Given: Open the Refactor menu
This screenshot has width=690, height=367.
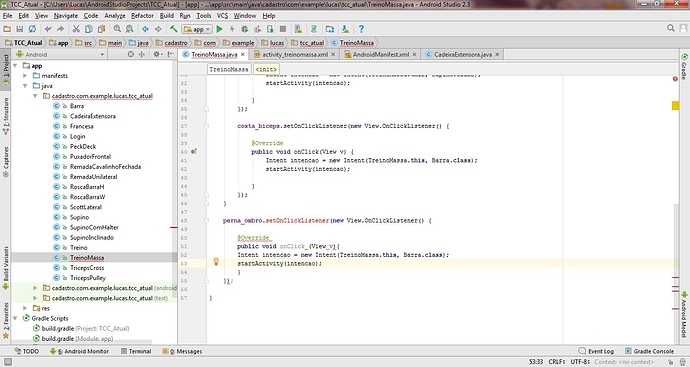Looking at the screenshot, I should (x=143, y=15).
